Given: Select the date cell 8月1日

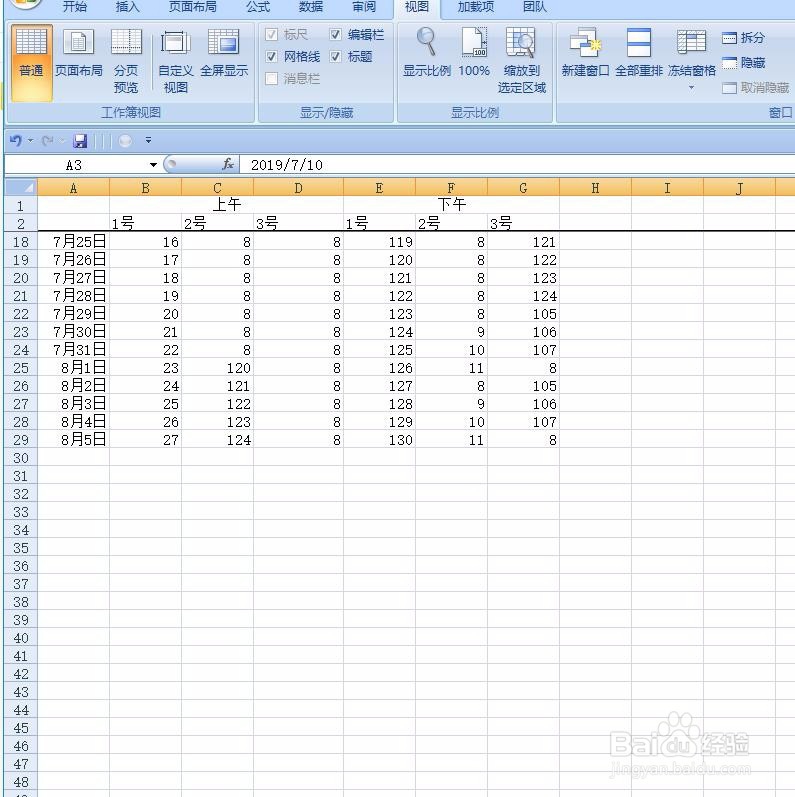Looking at the screenshot, I should click(74, 368).
